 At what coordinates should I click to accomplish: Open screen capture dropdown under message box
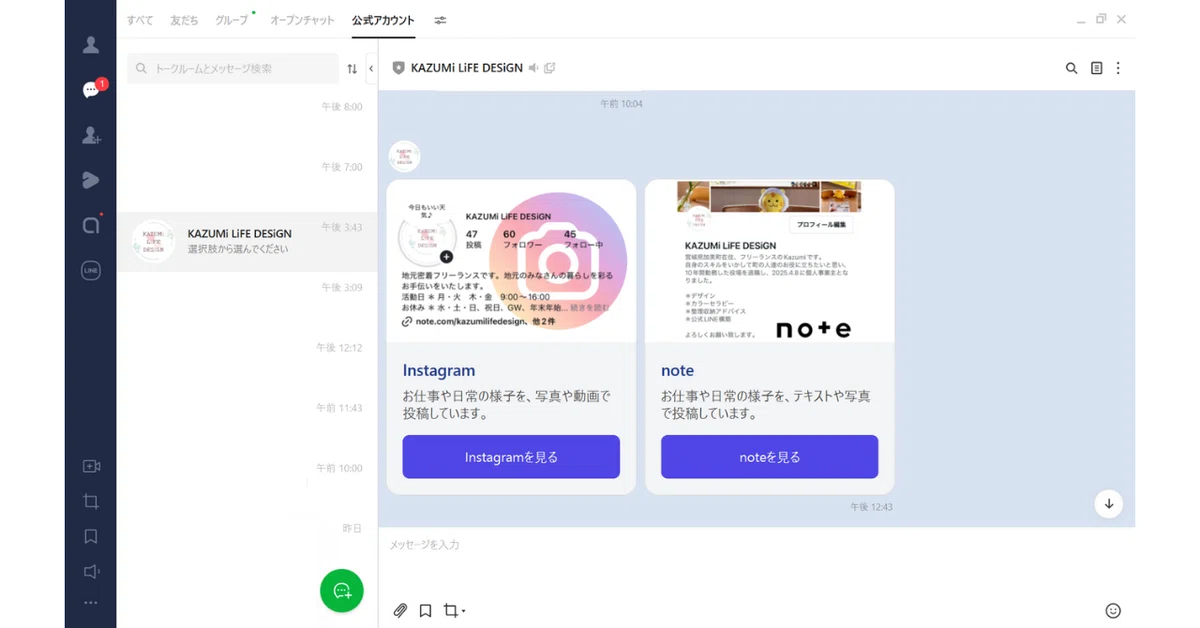click(x=454, y=610)
